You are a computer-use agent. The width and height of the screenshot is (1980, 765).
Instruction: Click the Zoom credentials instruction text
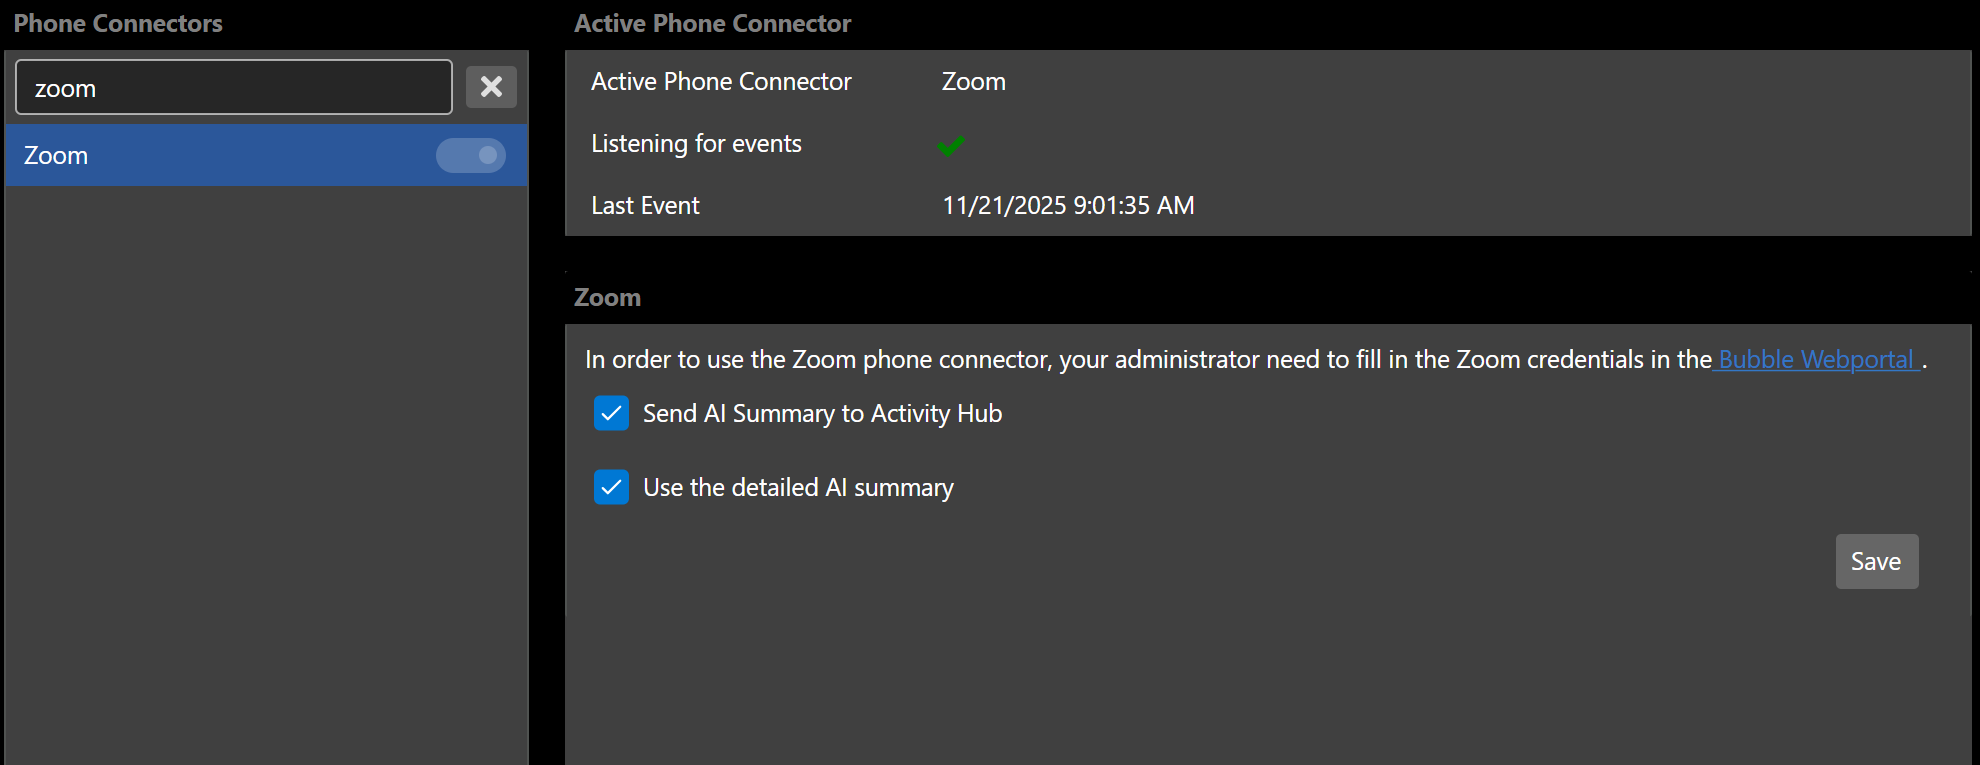point(1147,360)
